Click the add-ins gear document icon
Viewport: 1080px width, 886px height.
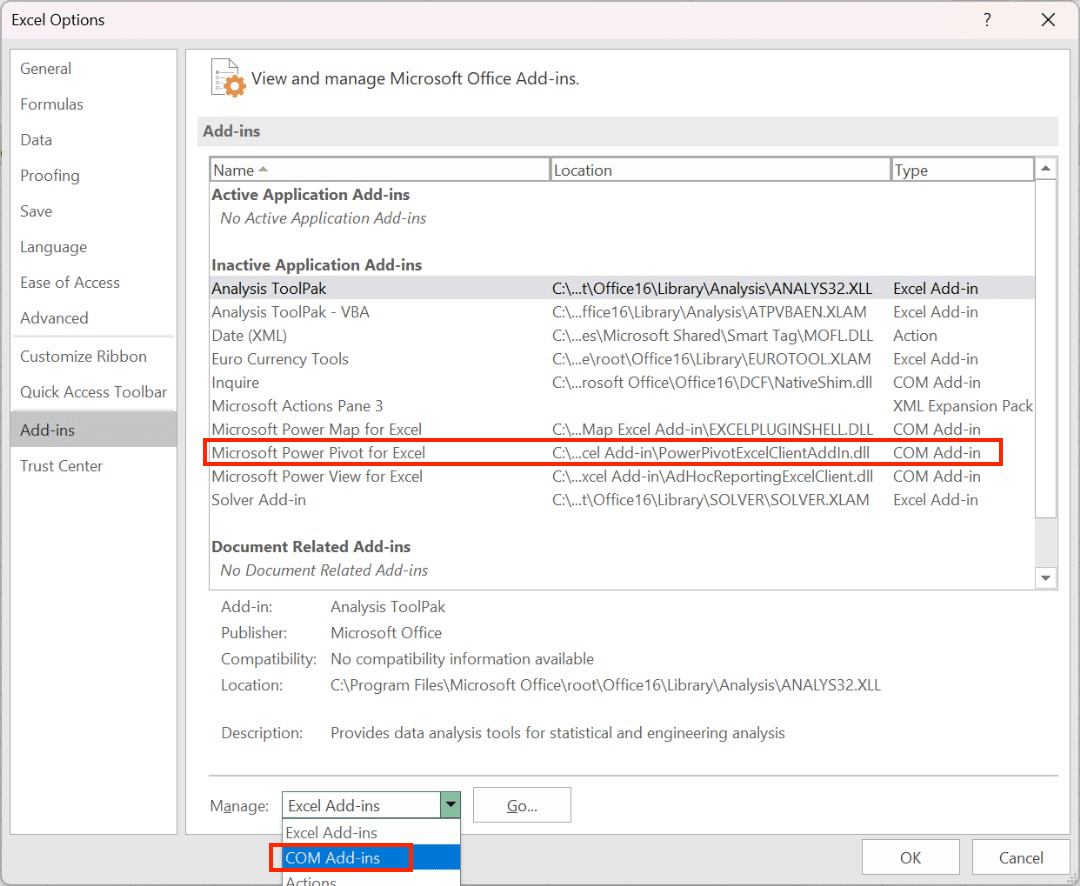pos(228,78)
